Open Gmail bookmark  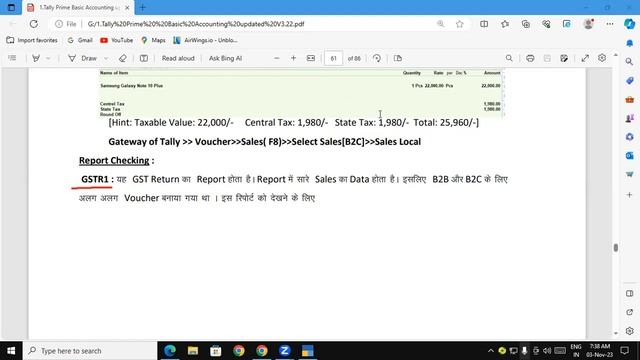click(80, 40)
